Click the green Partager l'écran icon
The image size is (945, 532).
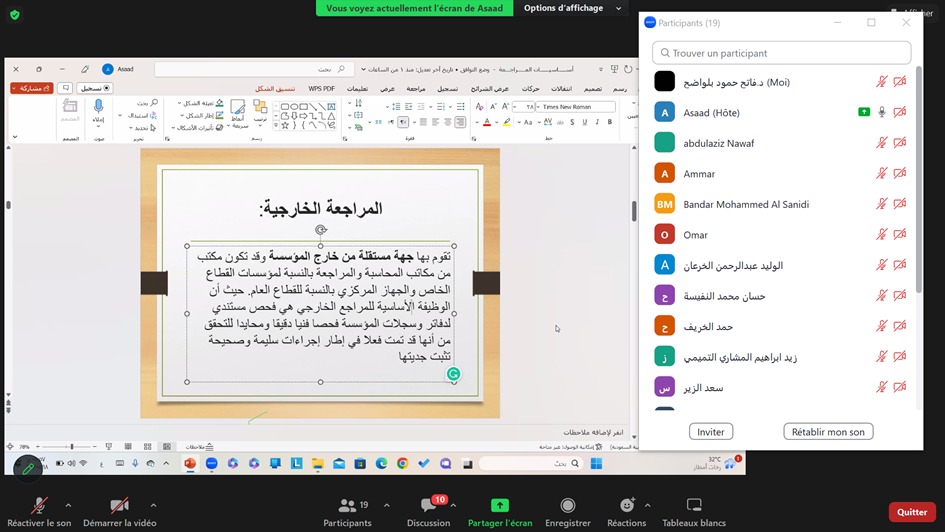pyautogui.click(x=500, y=506)
